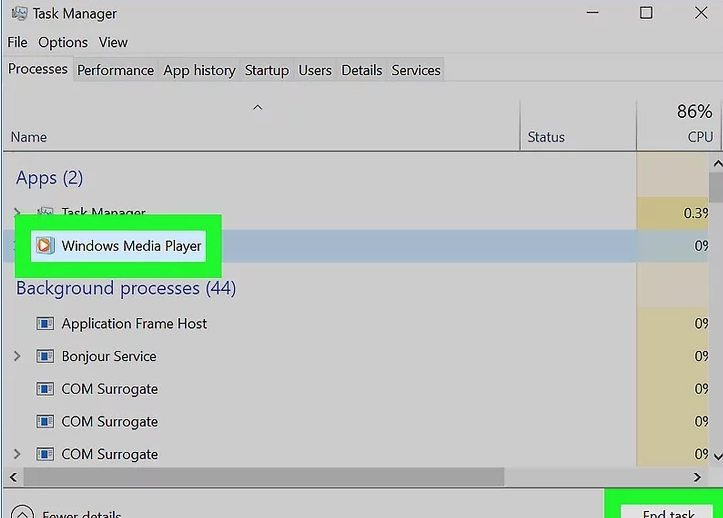This screenshot has height=518, width=723.
Task: Switch to the Details tab
Action: pyautogui.click(x=362, y=70)
